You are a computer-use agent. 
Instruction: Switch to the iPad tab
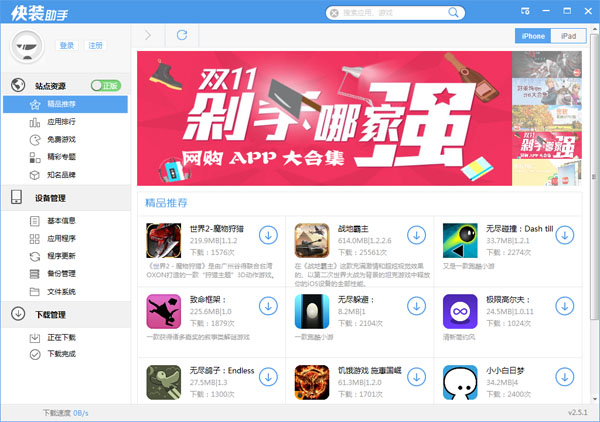tap(568, 36)
